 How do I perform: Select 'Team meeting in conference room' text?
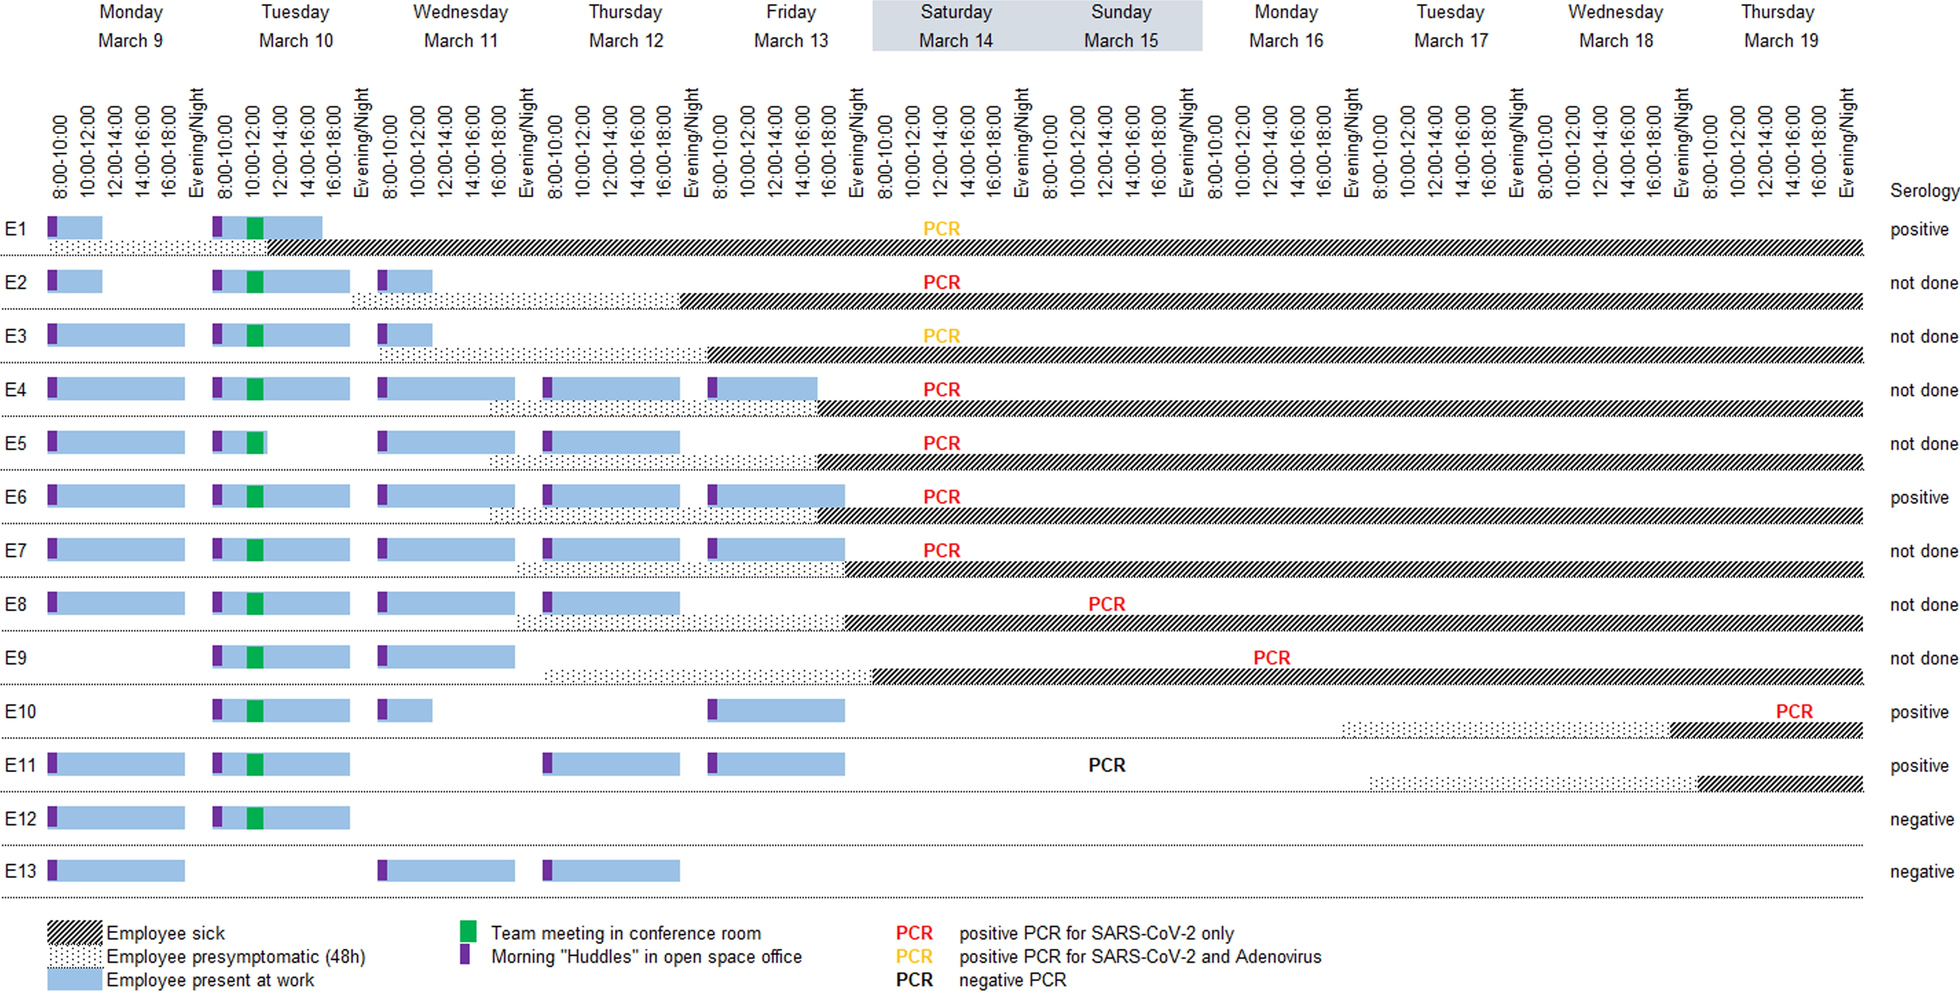coord(626,933)
